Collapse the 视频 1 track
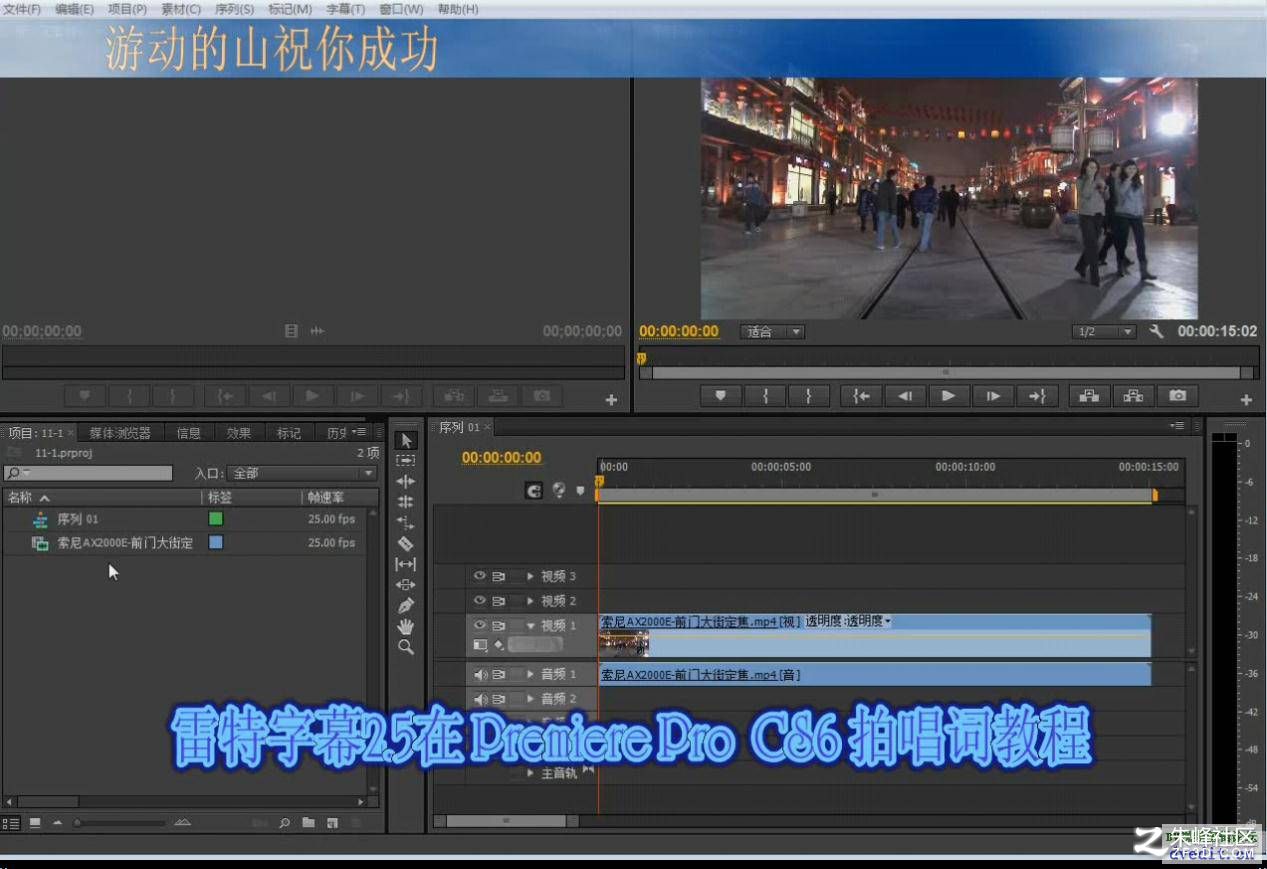The width and height of the screenshot is (1267, 869). [x=531, y=625]
